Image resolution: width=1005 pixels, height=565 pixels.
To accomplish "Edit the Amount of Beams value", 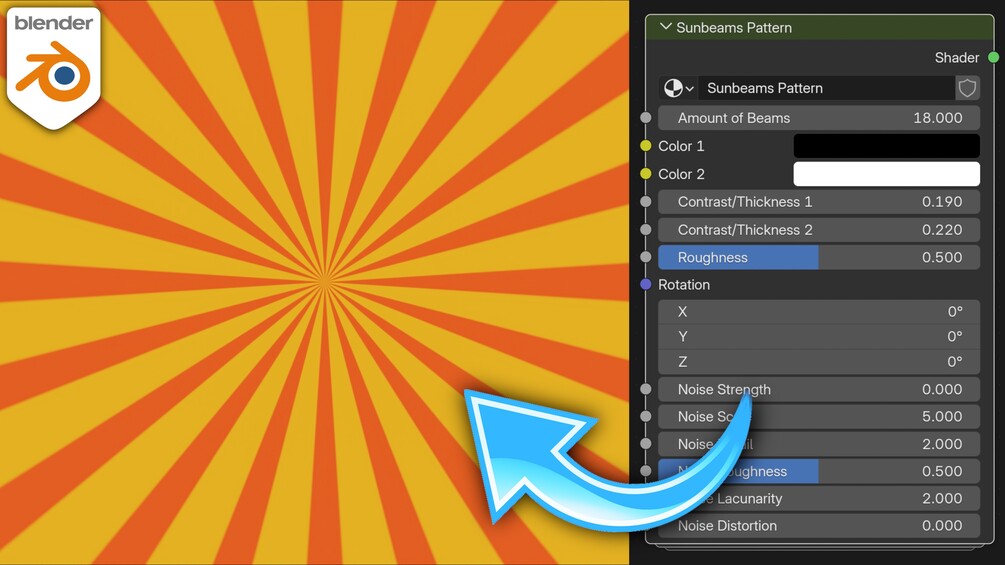I will [x=818, y=118].
